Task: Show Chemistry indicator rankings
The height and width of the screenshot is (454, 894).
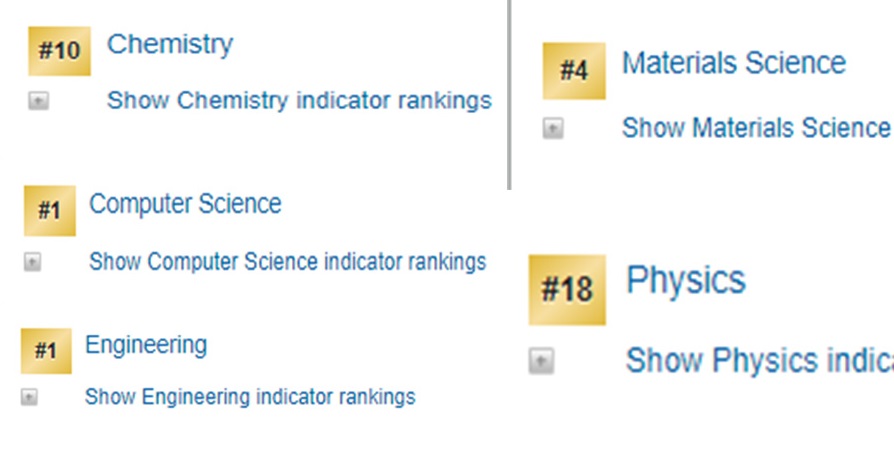Action: pyautogui.click(x=299, y=101)
